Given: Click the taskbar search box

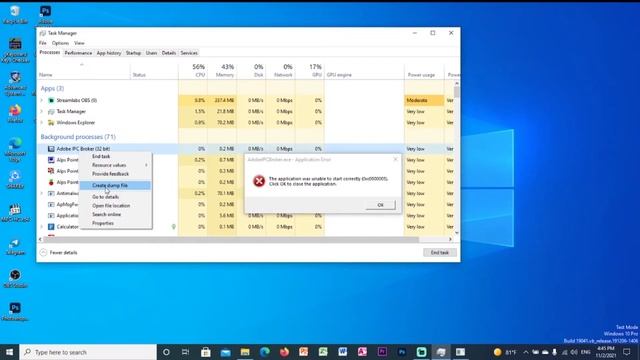Looking at the screenshot, I should pos(88,352).
